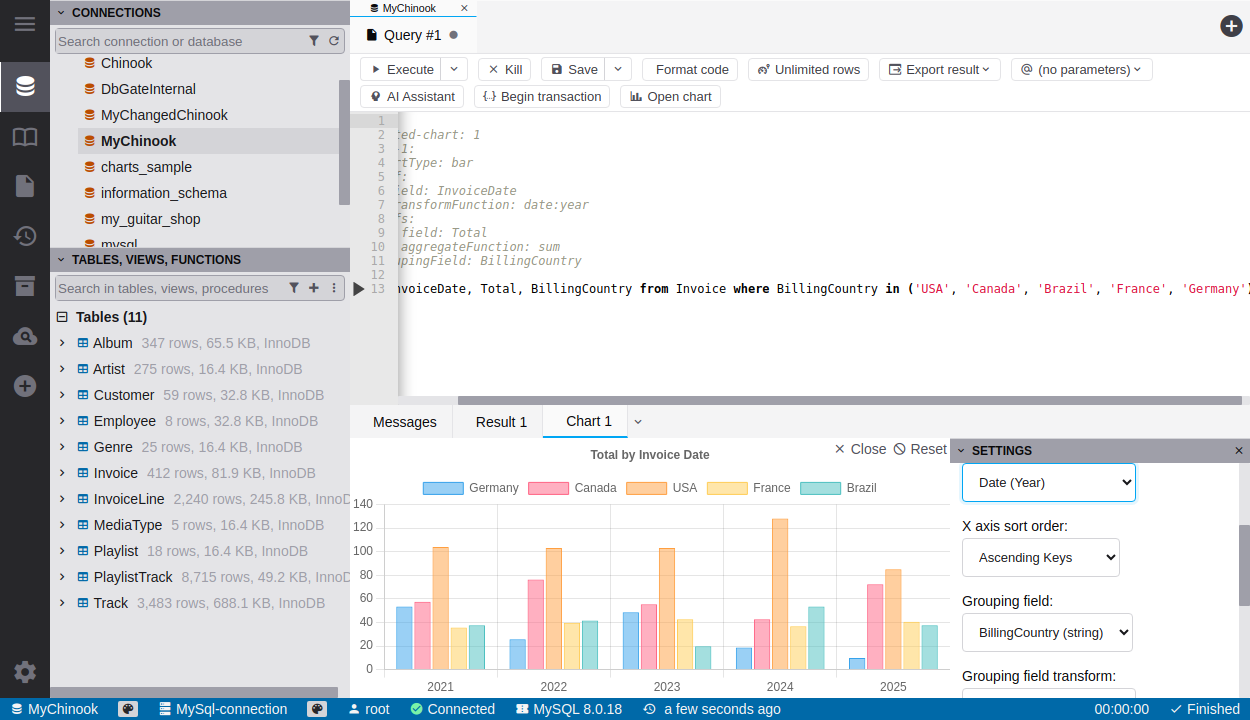
Task: Open the X axis transform dropdown Date (Year)
Action: (x=1048, y=482)
